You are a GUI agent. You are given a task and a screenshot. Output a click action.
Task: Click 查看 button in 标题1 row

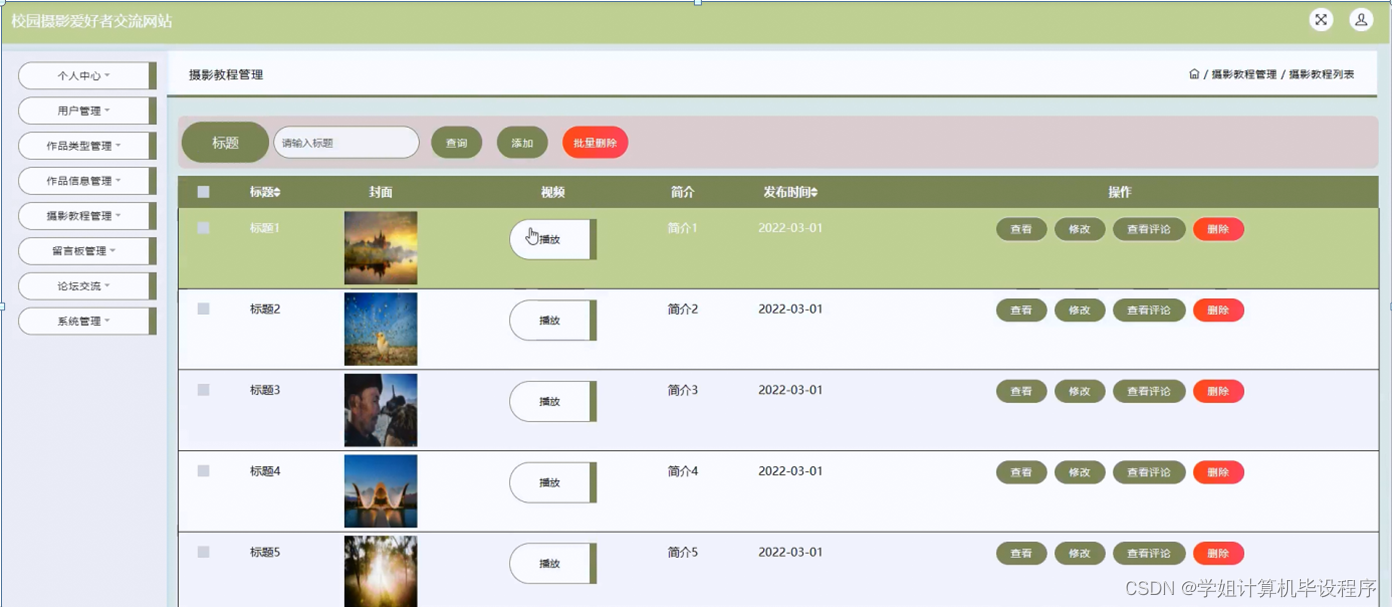(1021, 229)
